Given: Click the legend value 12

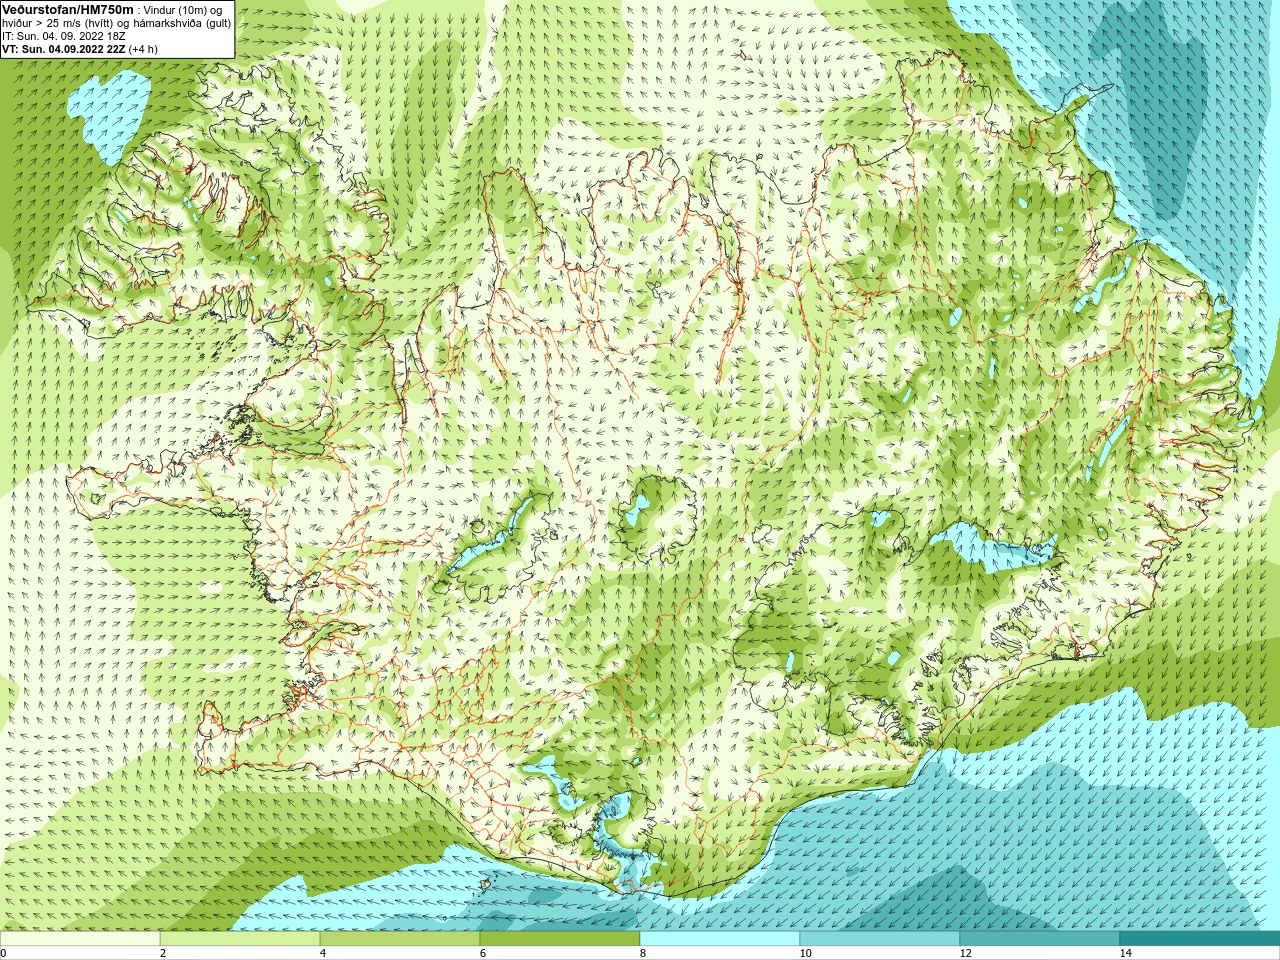Looking at the screenshot, I should point(965,953).
